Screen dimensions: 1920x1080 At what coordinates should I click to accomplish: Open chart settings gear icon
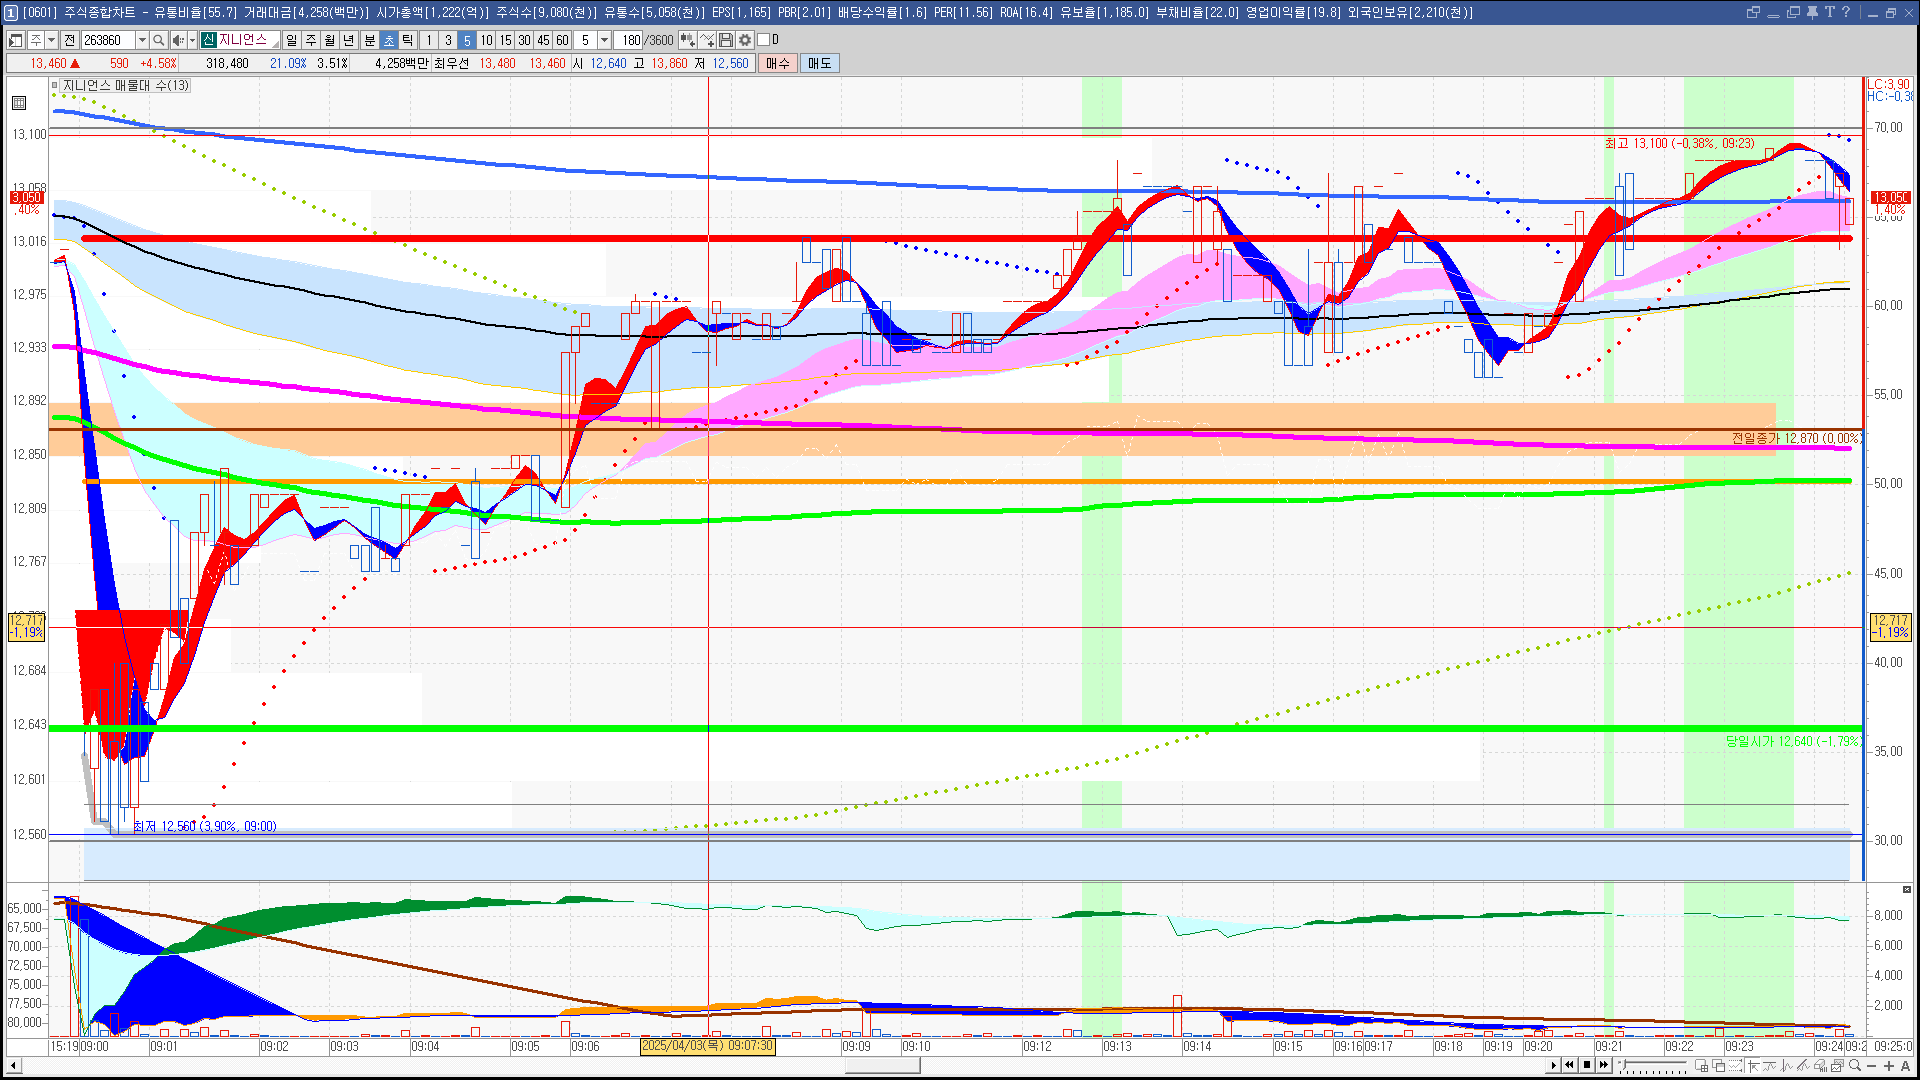pyautogui.click(x=745, y=40)
